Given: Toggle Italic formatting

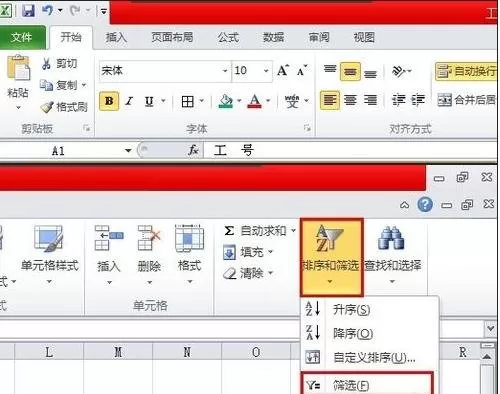Looking at the screenshot, I should (129, 101).
